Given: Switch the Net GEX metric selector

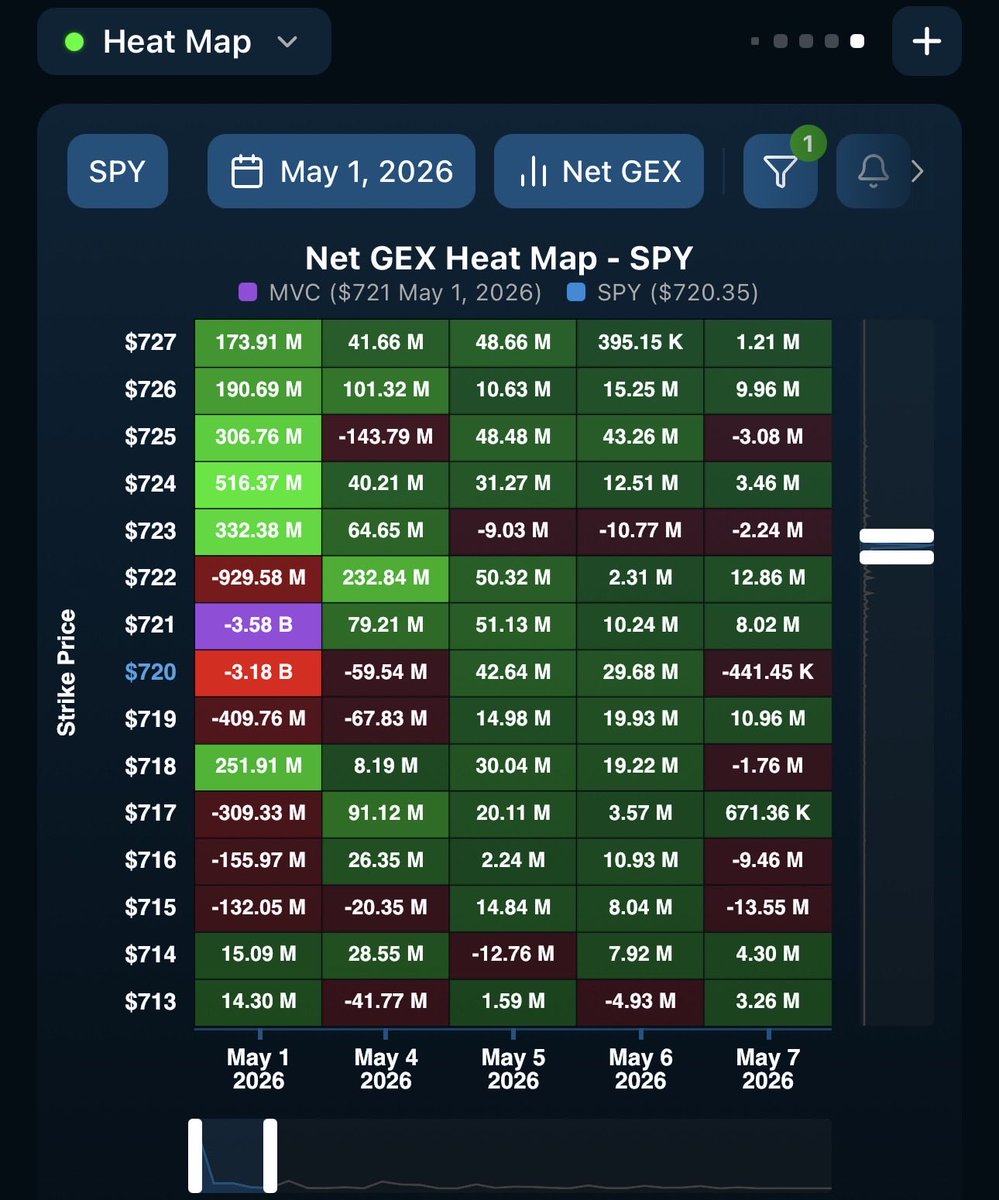Looking at the screenshot, I should coord(599,171).
